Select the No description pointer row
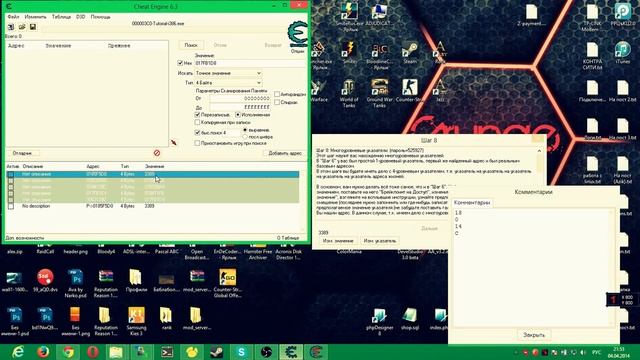The width and height of the screenshot is (640, 360). [153, 206]
